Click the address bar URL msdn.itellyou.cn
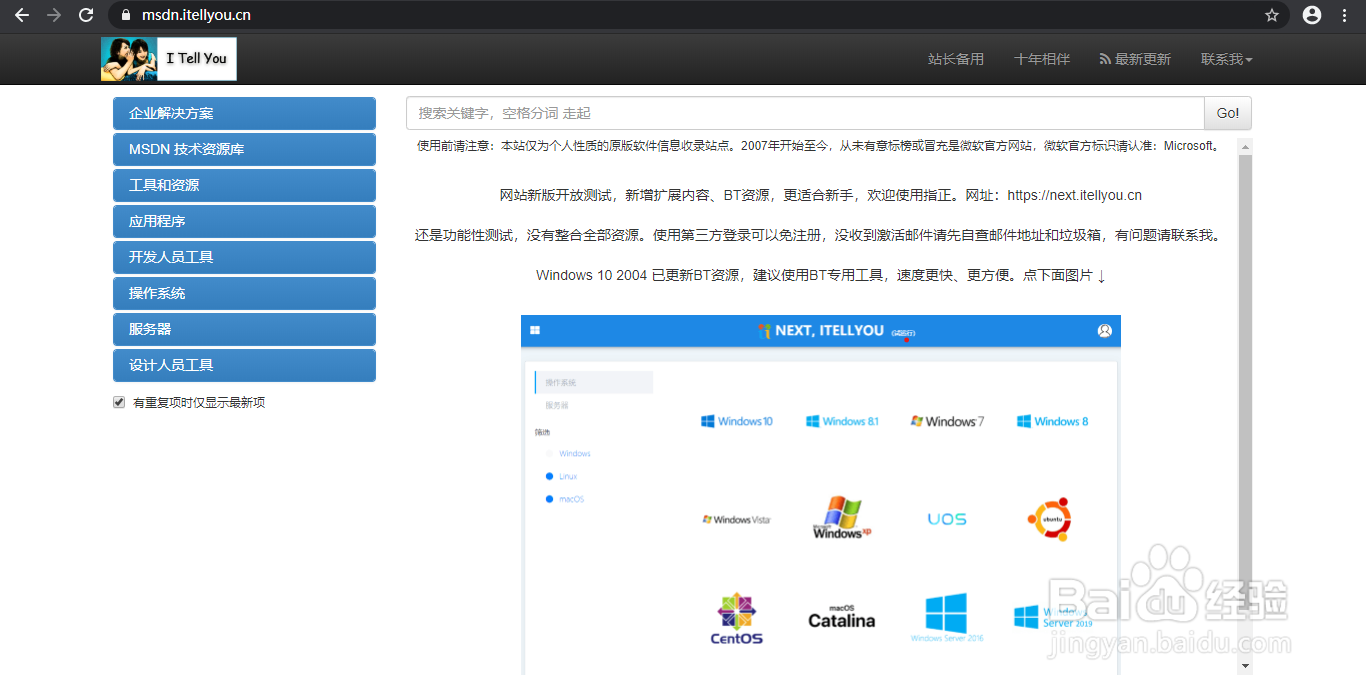The height and width of the screenshot is (690, 1366). [x=196, y=15]
